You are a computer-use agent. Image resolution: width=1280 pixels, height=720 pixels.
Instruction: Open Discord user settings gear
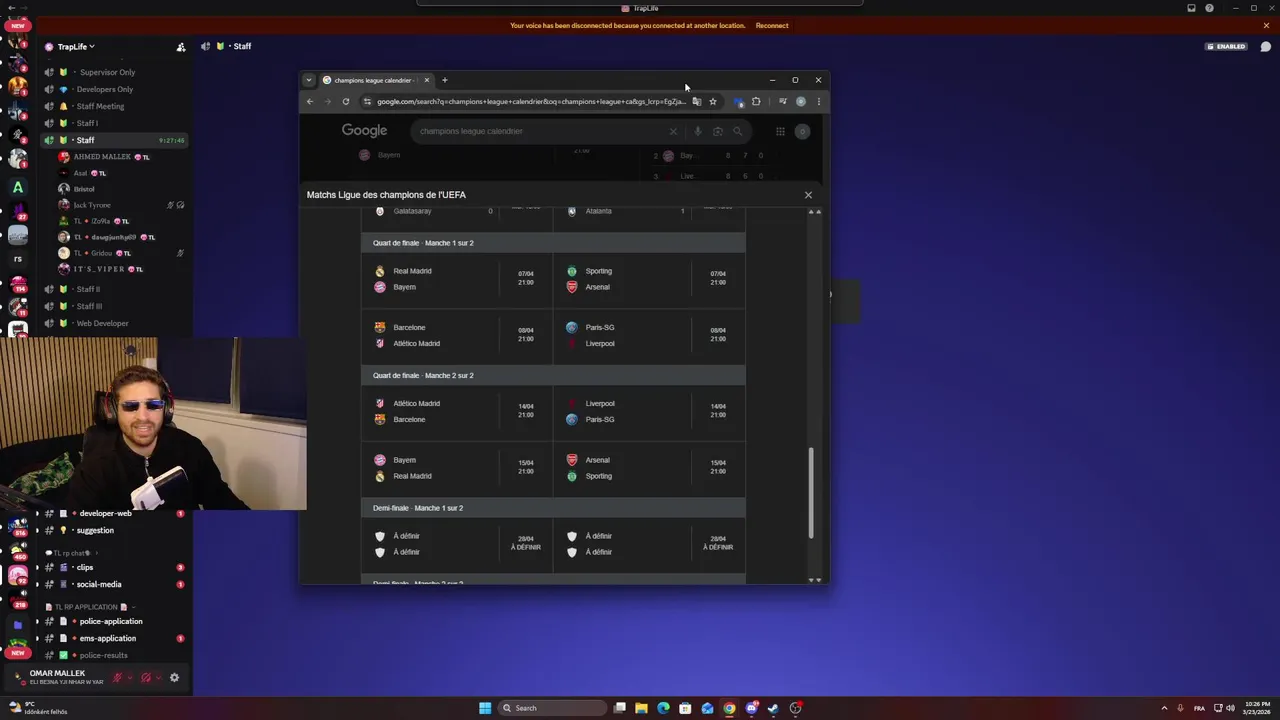[x=174, y=677]
